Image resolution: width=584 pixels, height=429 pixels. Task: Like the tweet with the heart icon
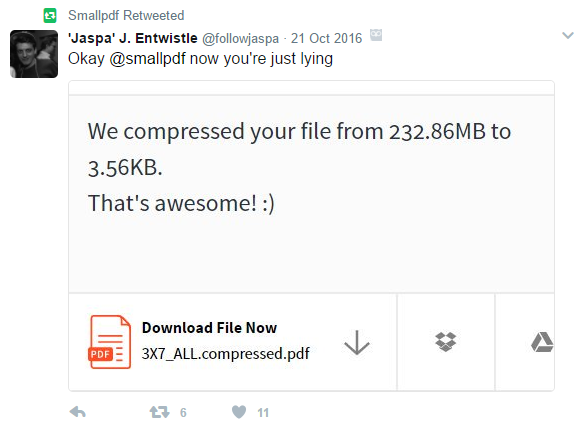tap(239, 412)
